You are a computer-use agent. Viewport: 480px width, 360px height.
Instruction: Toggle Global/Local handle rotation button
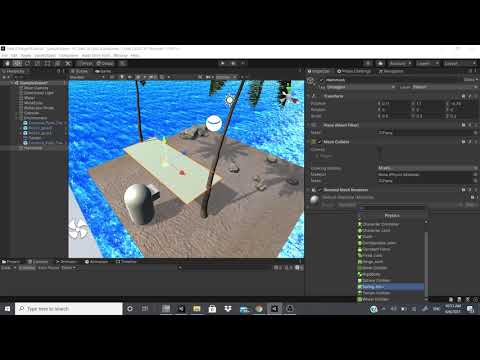click(105, 63)
